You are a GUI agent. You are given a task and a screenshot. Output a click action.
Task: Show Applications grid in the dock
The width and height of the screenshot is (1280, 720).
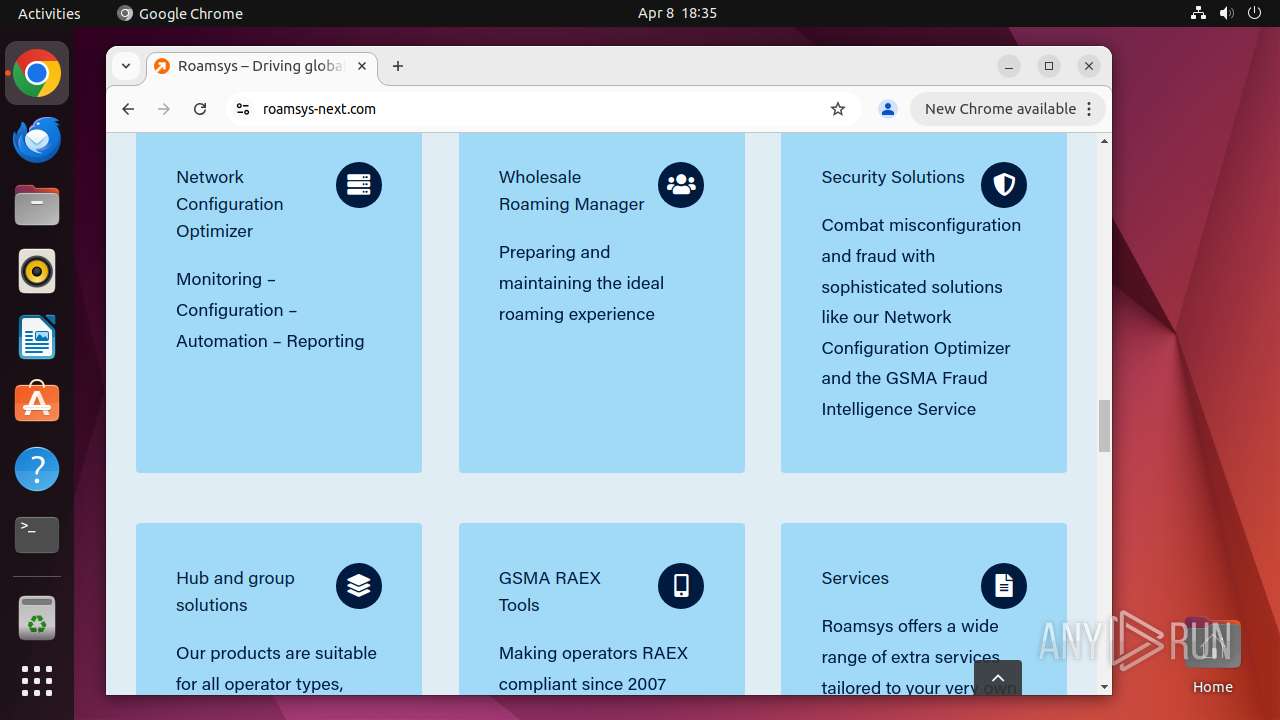coord(37,681)
